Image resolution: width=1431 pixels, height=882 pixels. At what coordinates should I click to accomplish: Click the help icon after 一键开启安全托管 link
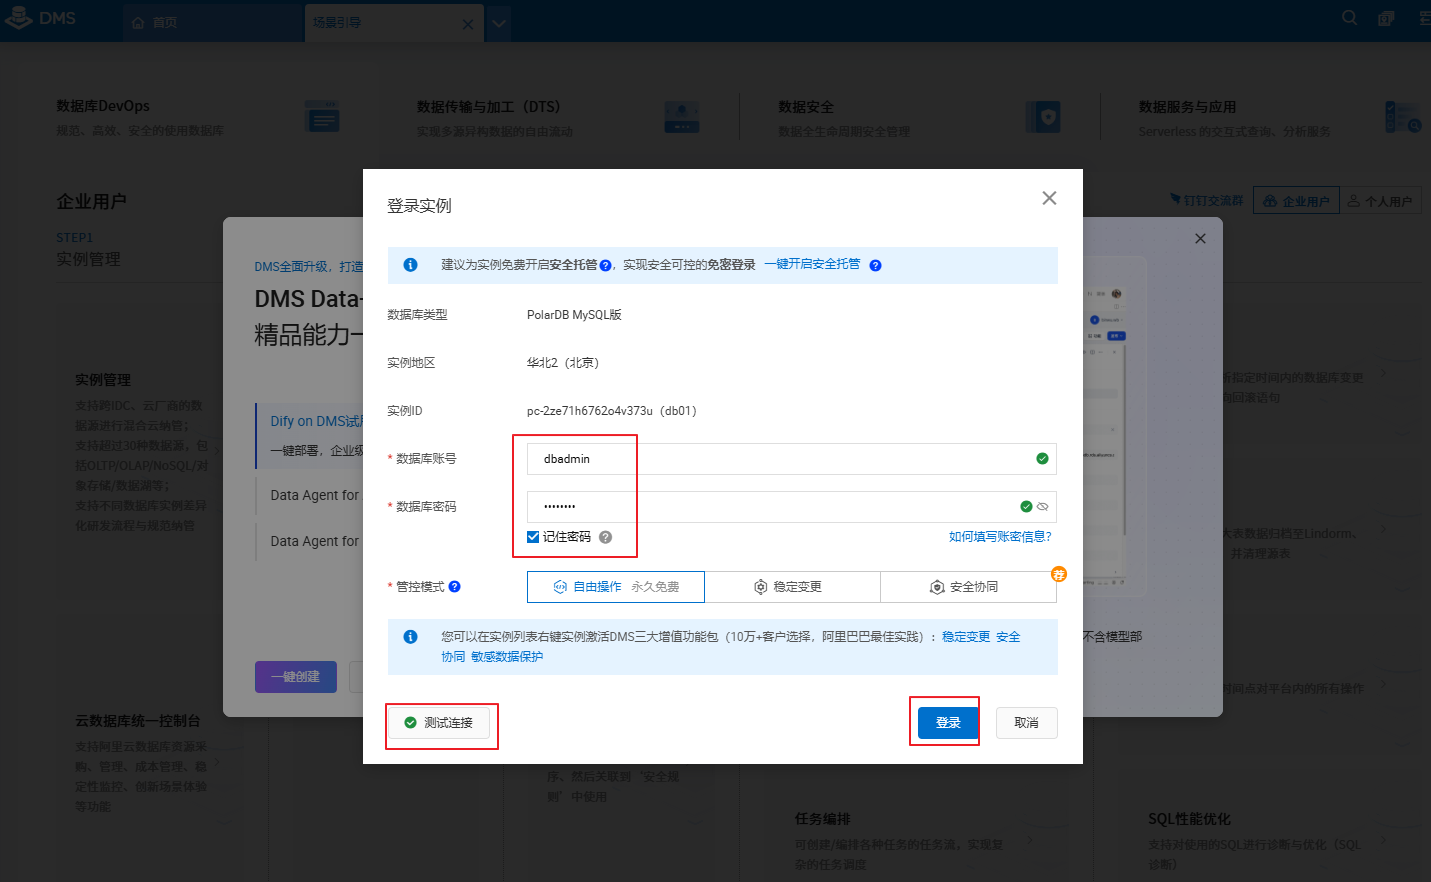pos(875,266)
